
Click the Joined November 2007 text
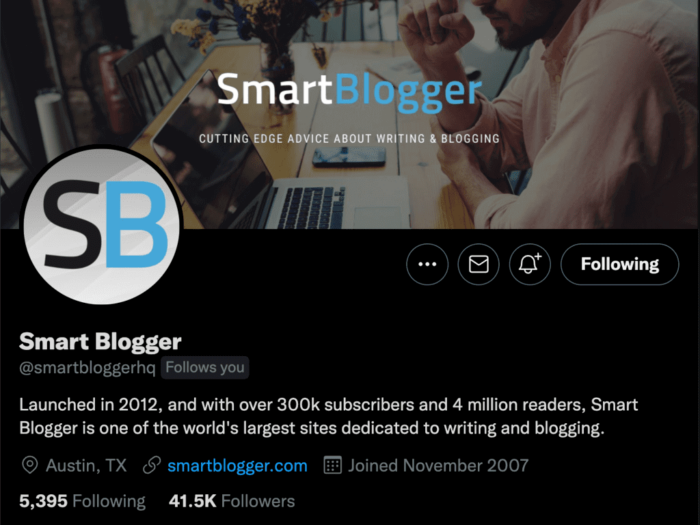[438, 466]
